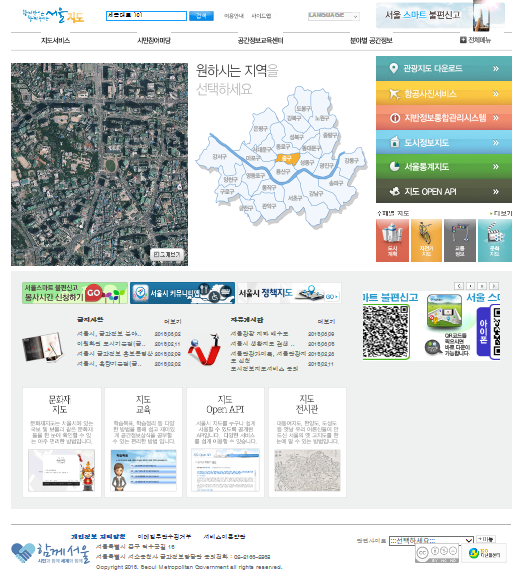Click the blue 검색 search button
The image size is (522, 580).
(x=201, y=16)
